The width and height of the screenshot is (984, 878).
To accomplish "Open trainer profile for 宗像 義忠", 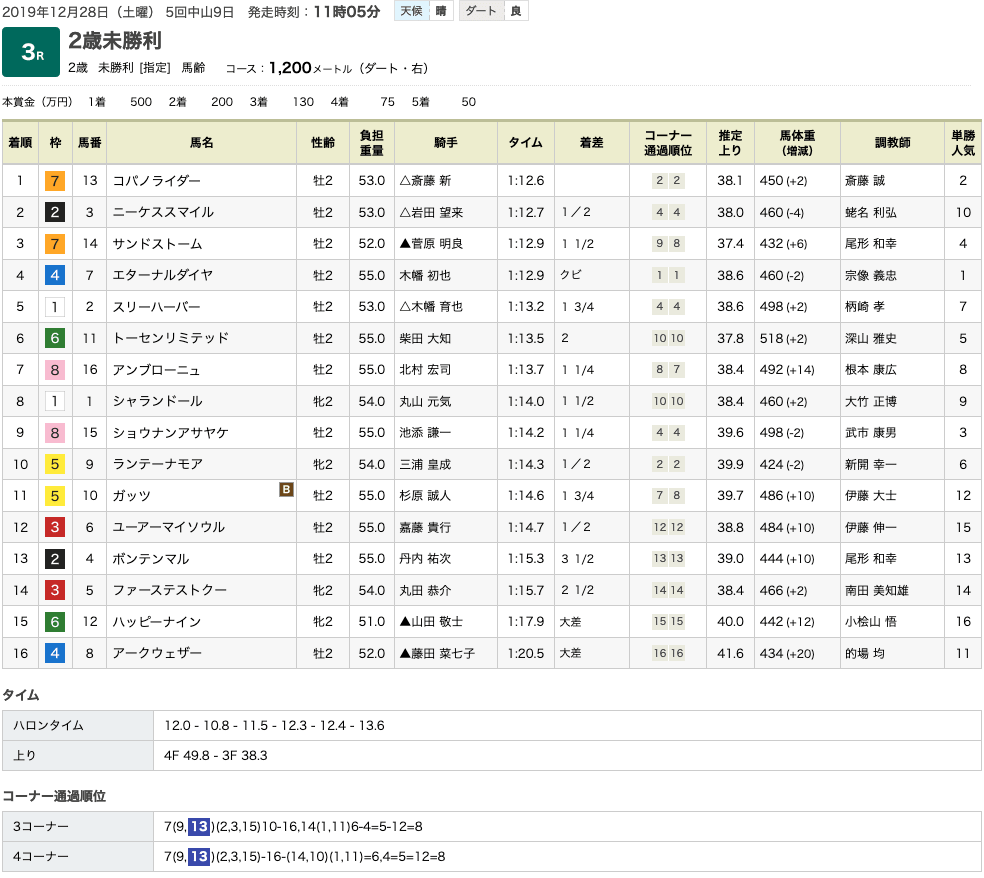I will (x=877, y=275).
